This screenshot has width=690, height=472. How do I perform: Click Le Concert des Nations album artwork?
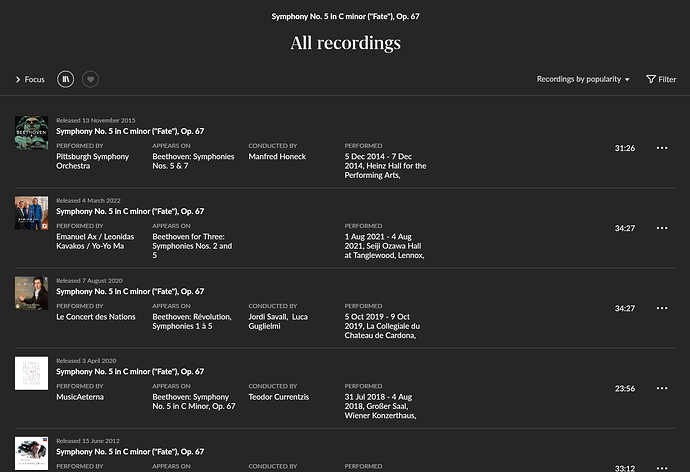click(x=31, y=293)
